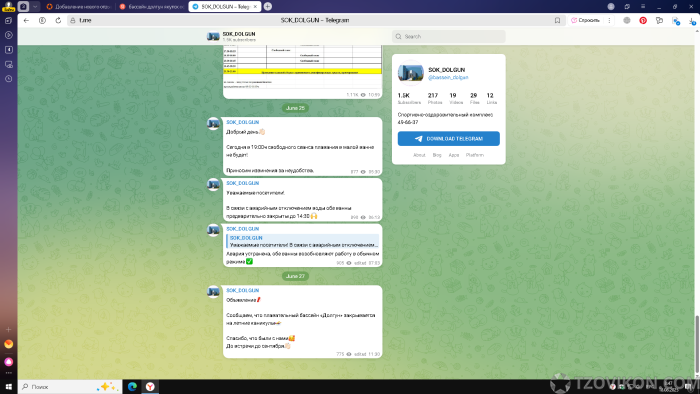The image size is (700, 394).
Task: Open the sidebar history clock icon
Action: tap(8, 79)
